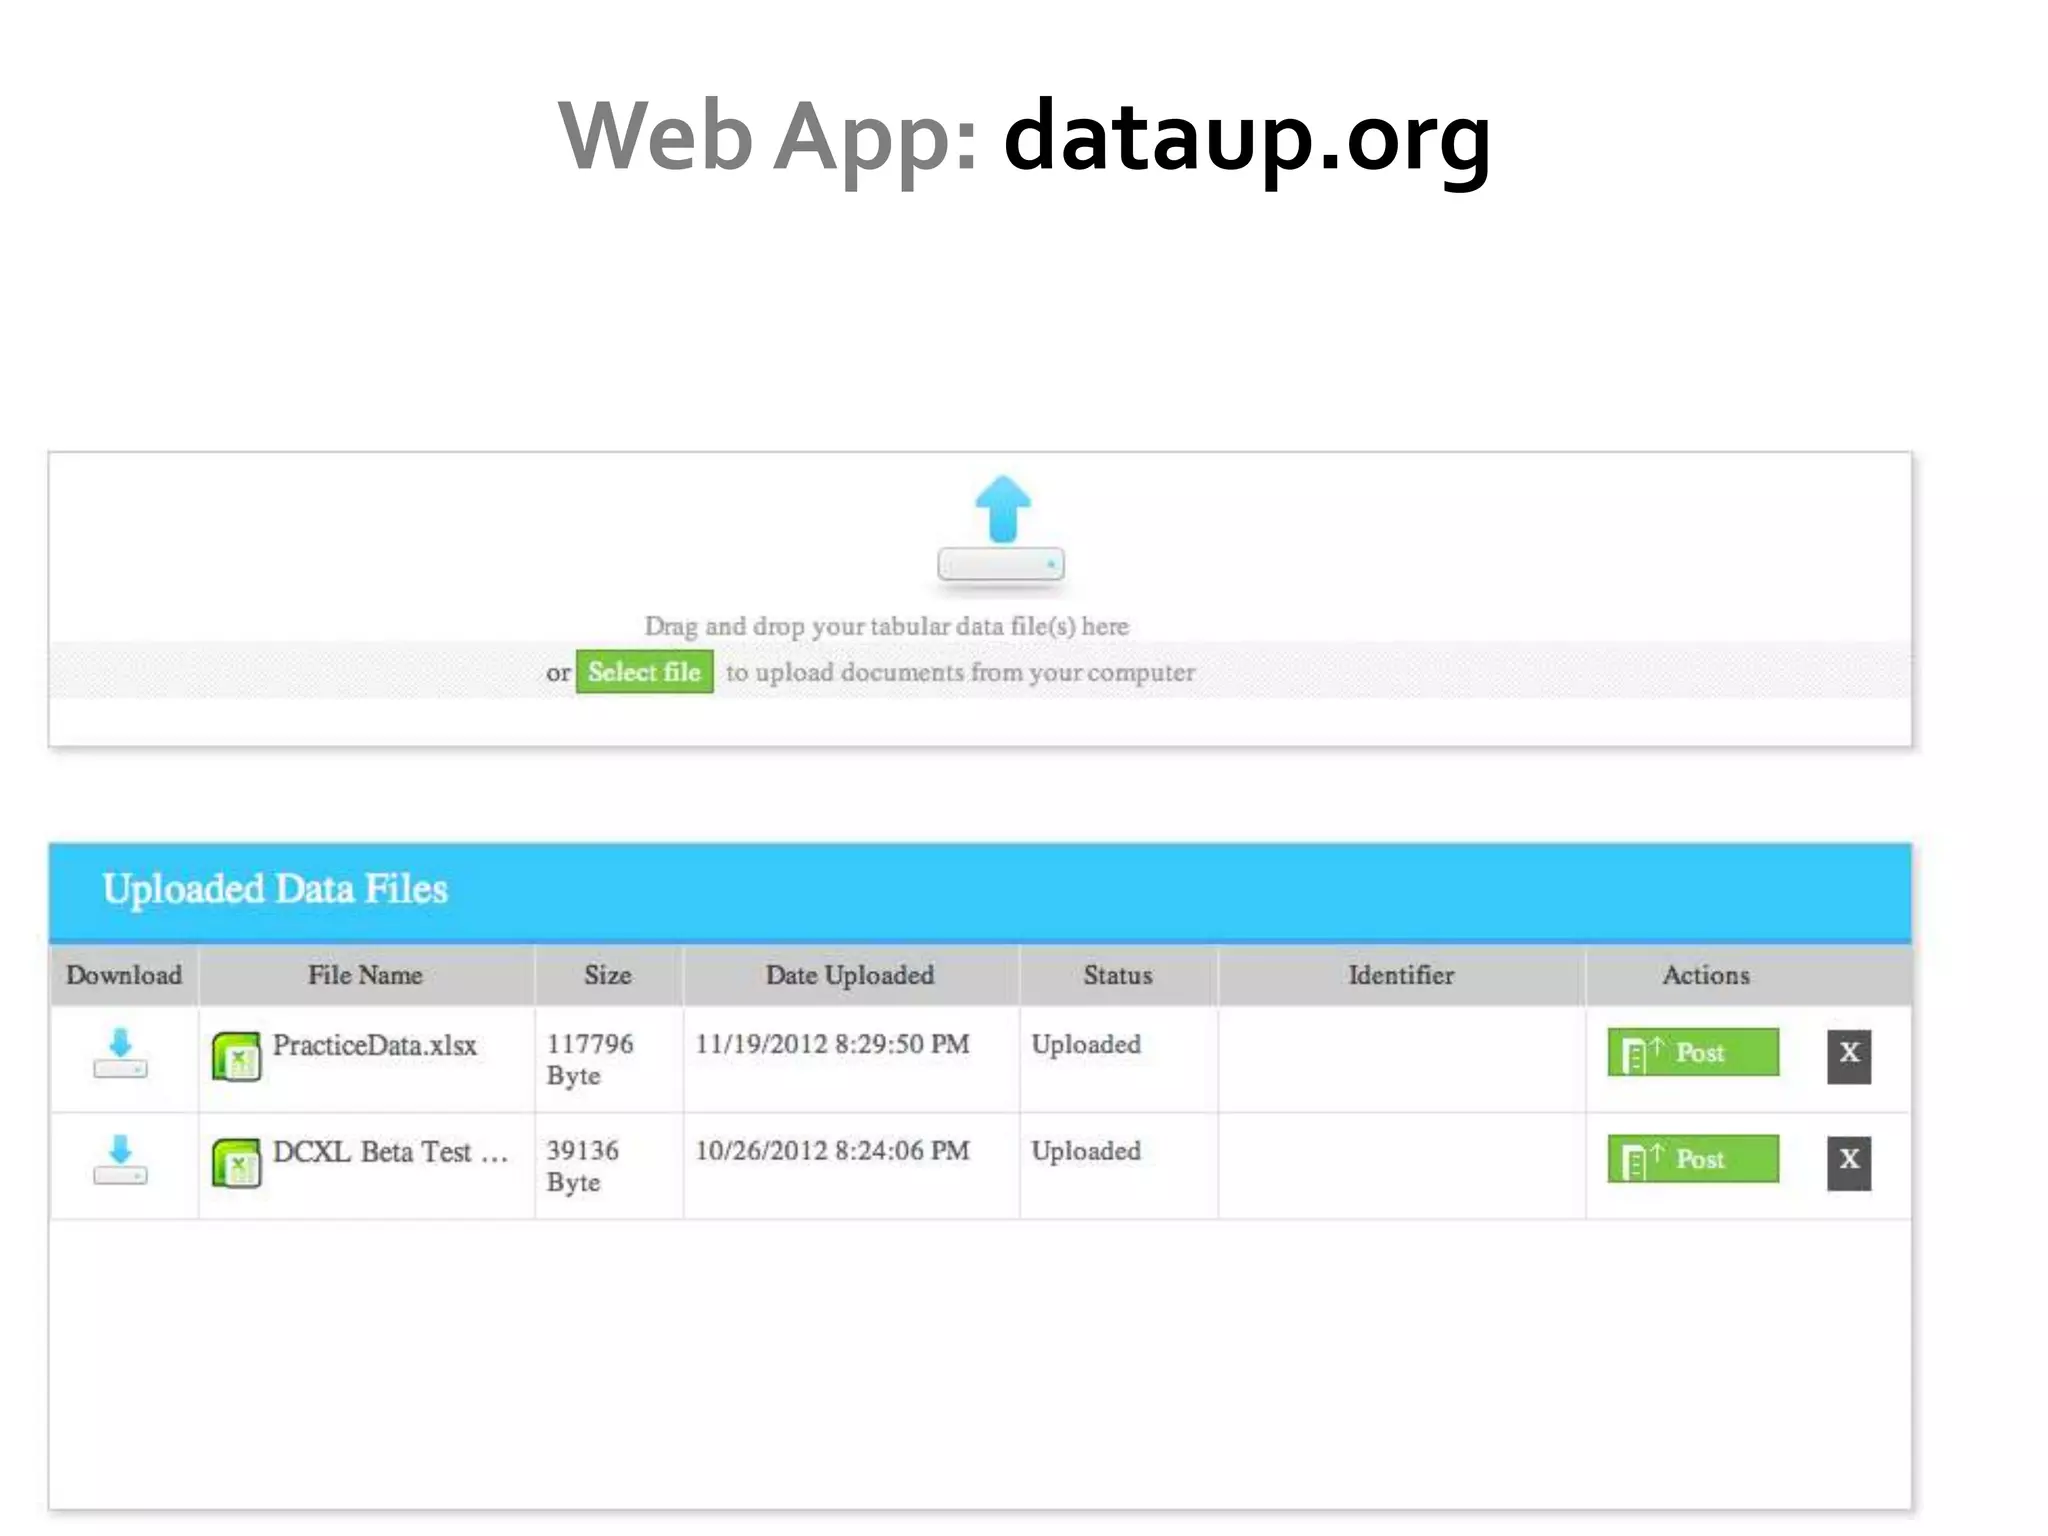Delete DCXL Beta Test with its X button
Image resolution: width=2048 pixels, height=1536 pixels.
point(1850,1164)
